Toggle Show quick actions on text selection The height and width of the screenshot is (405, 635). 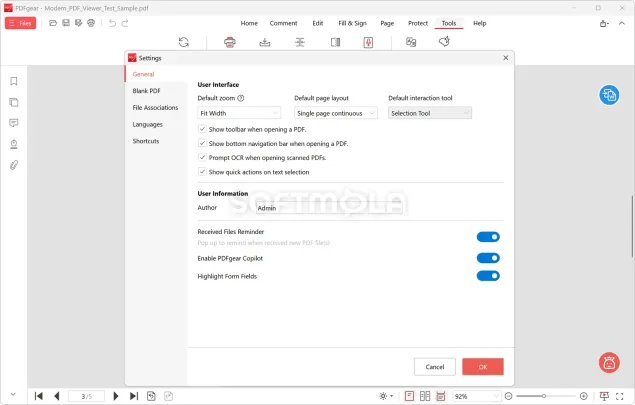(202, 172)
